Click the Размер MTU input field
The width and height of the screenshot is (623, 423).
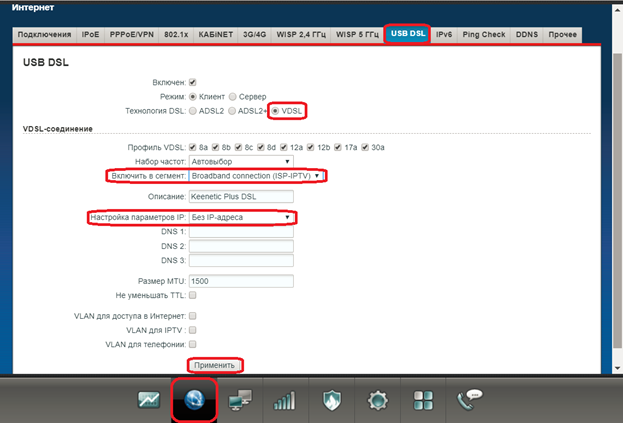coord(241,281)
